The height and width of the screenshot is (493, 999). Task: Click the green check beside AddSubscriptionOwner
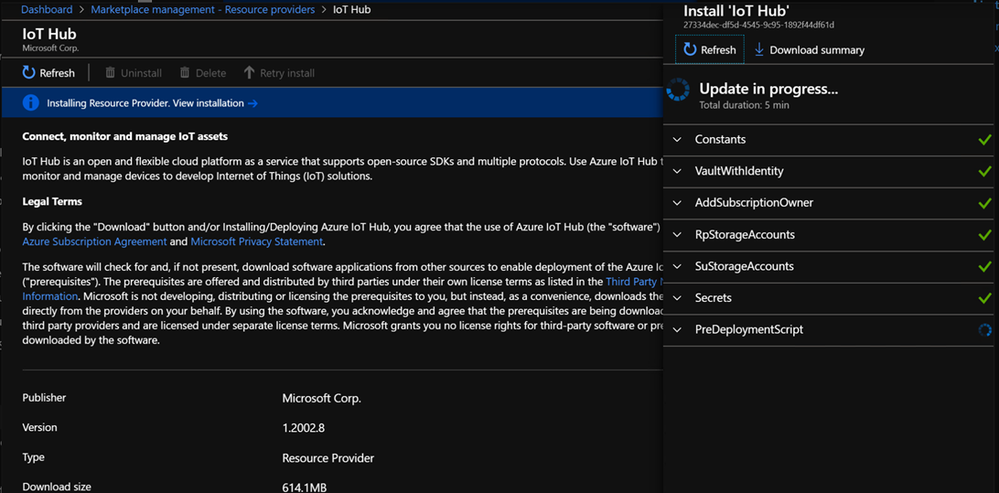[x=984, y=203]
